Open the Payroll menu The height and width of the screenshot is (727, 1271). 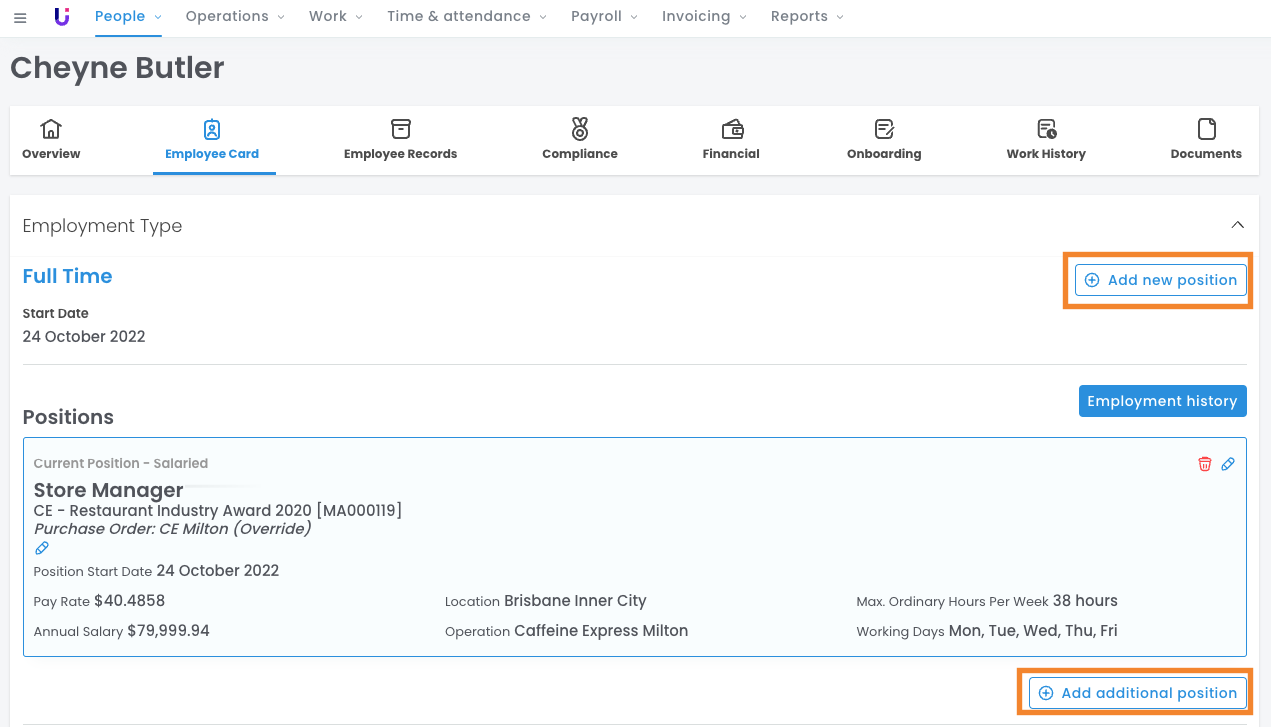click(604, 17)
